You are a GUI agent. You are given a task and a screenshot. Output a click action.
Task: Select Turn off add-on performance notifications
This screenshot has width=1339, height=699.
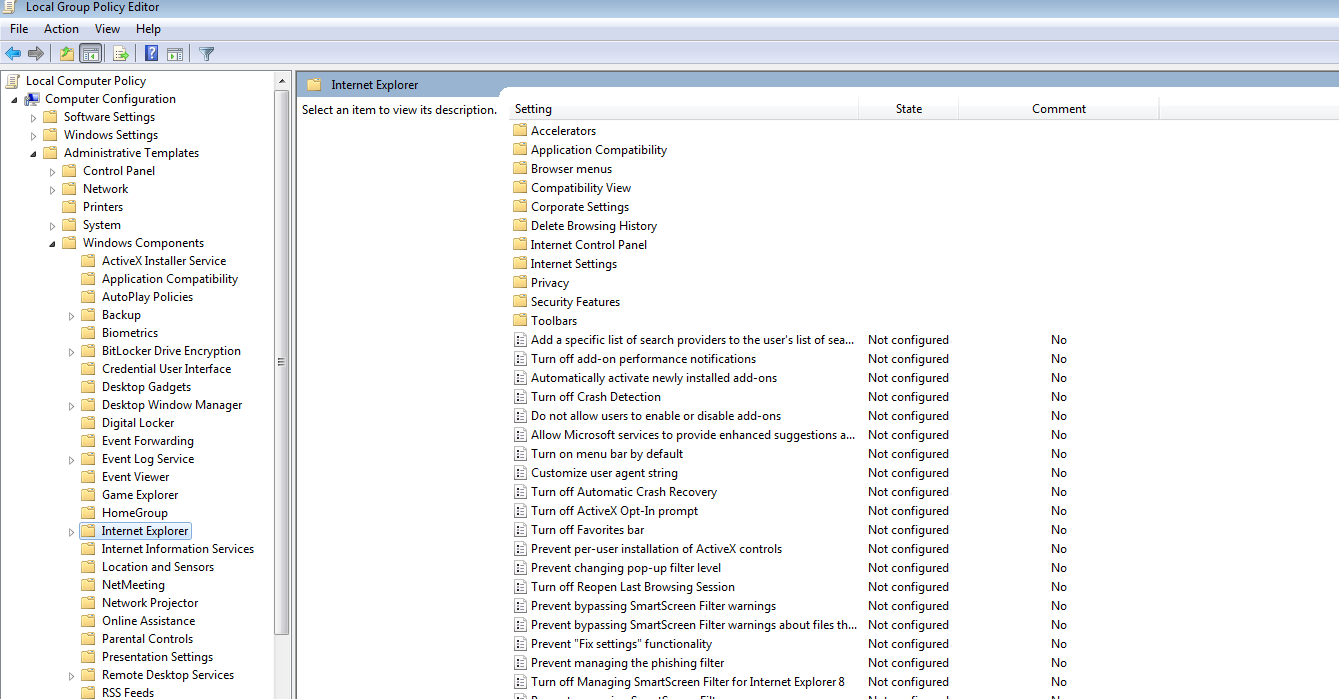(643, 359)
